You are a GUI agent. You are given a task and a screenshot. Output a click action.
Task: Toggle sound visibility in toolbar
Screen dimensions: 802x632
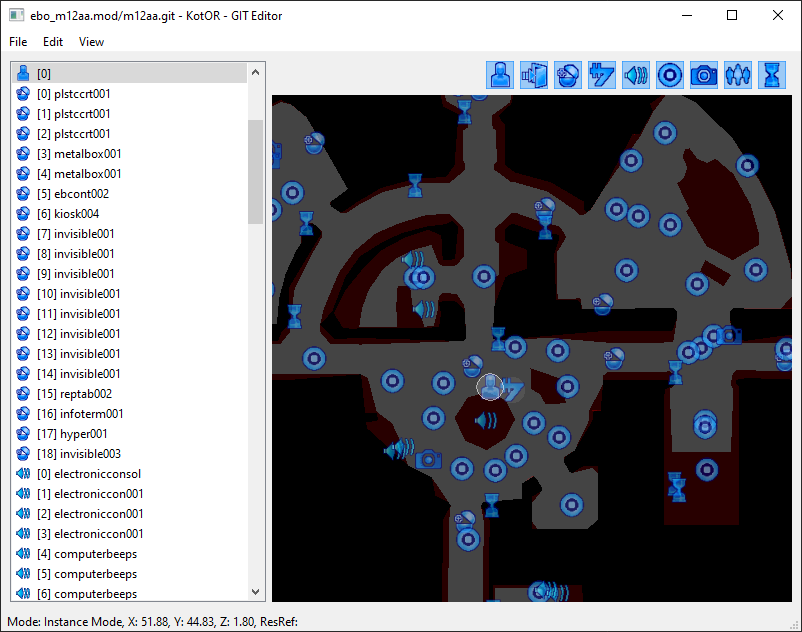pyautogui.click(x=636, y=75)
